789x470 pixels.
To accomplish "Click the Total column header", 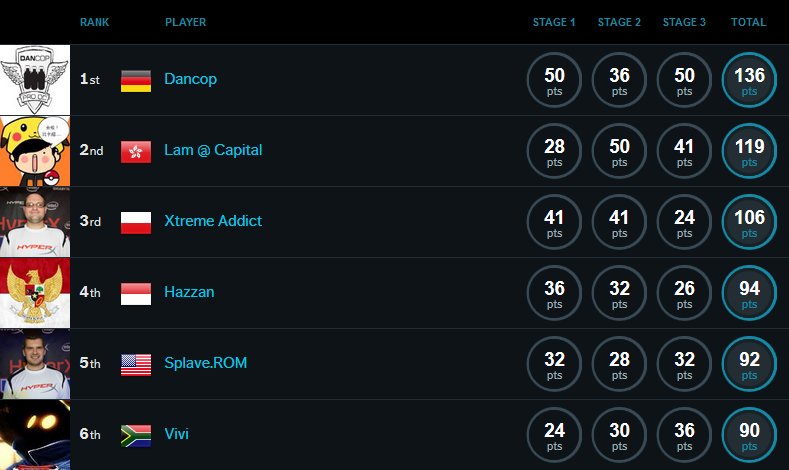I will [748, 22].
